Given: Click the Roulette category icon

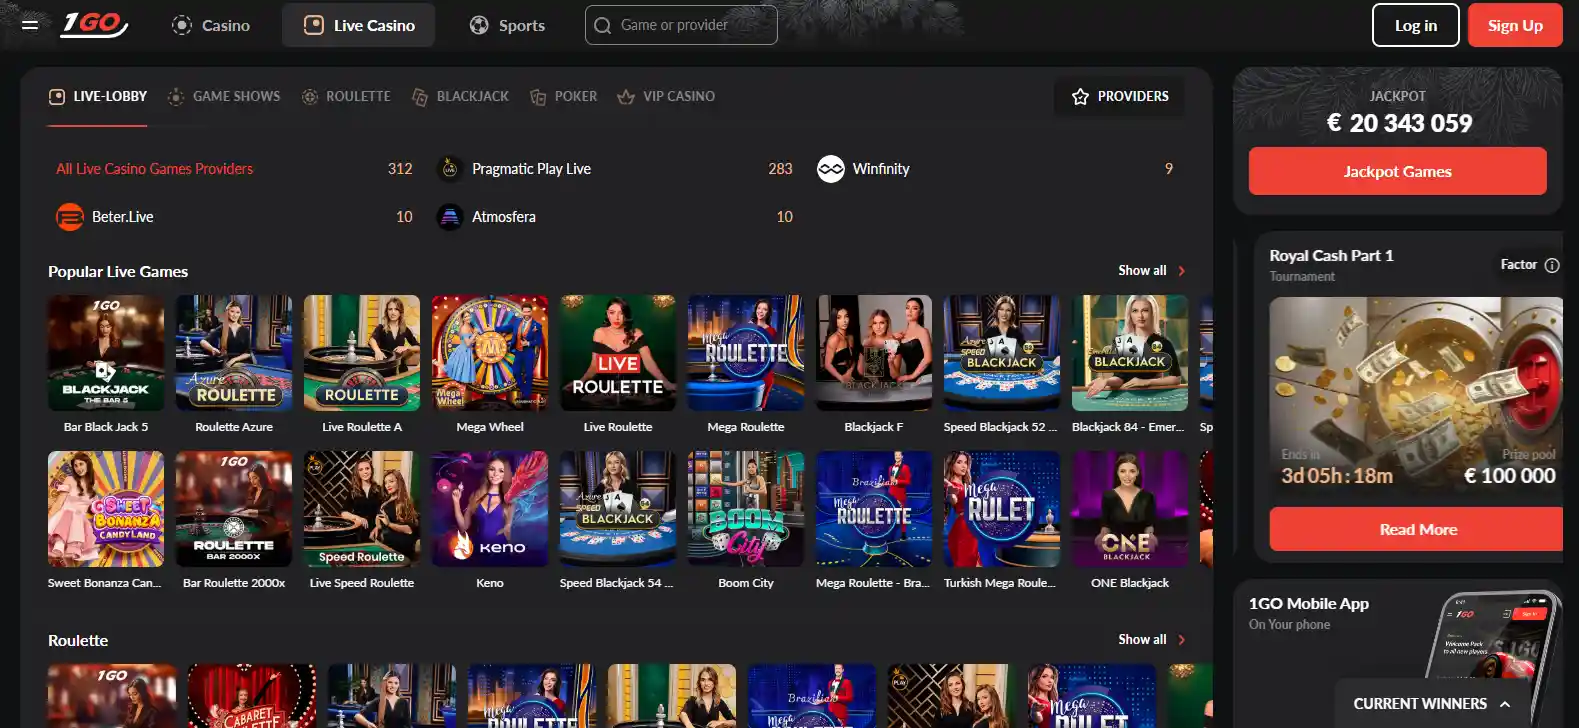Looking at the screenshot, I should (x=310, y=97).
